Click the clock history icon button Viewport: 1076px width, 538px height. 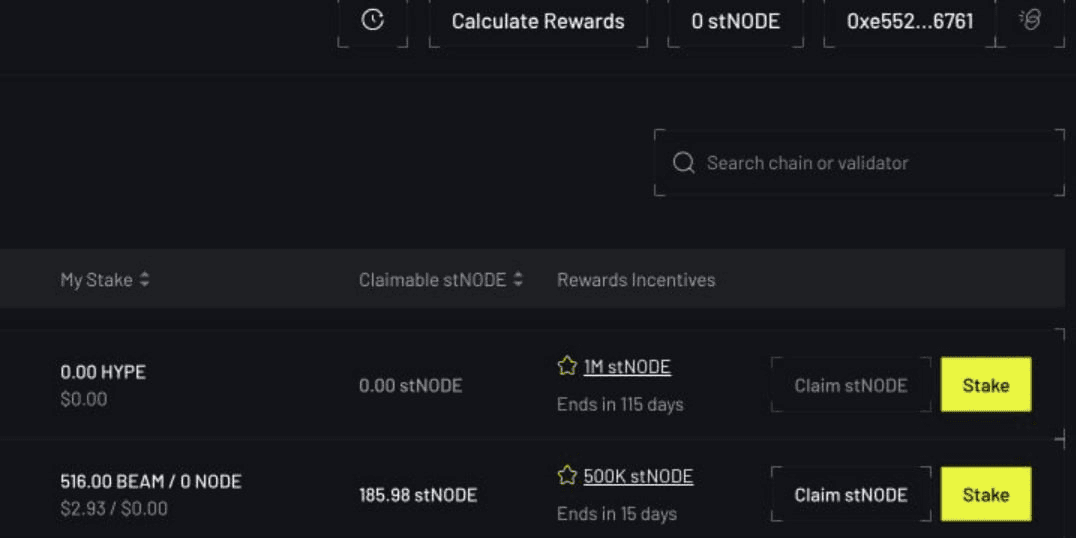tap(372, 20)
